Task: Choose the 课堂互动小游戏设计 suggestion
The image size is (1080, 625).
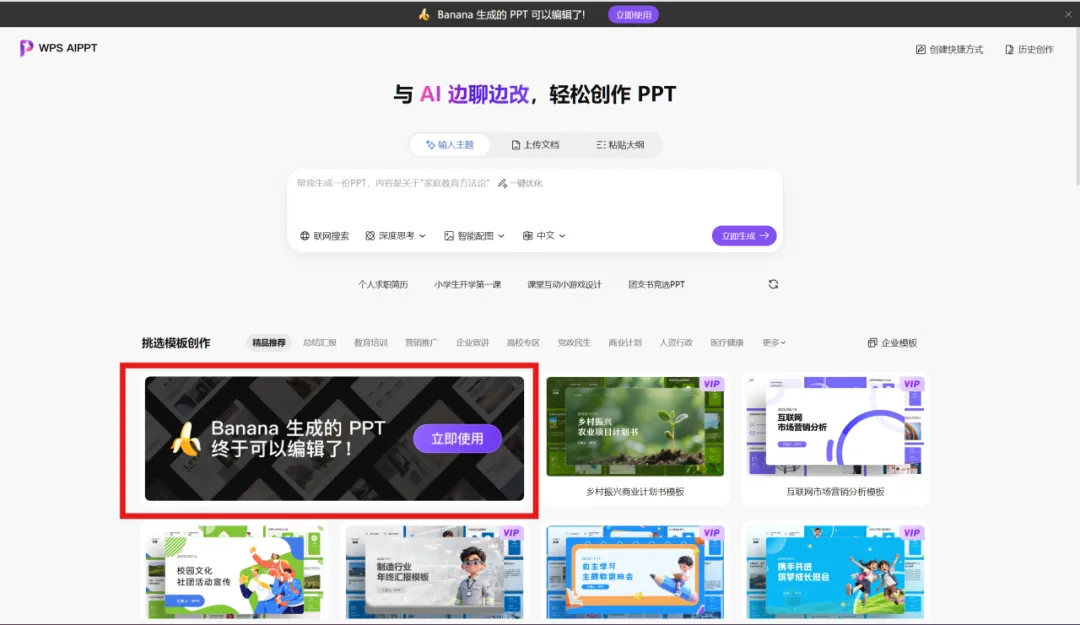Action: 564,285
